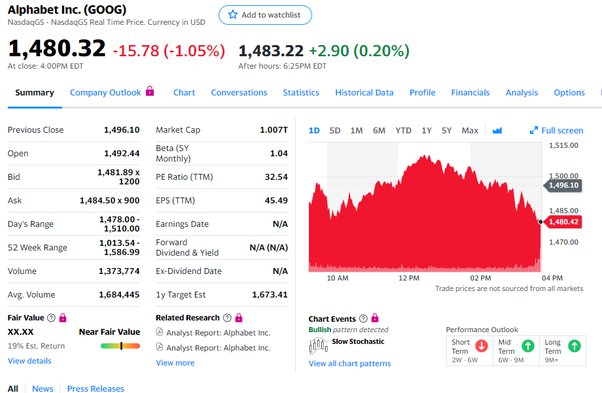The image size is (602, 393).
Task: Click the Fair Value help question mark
Action: pos(51,318)
